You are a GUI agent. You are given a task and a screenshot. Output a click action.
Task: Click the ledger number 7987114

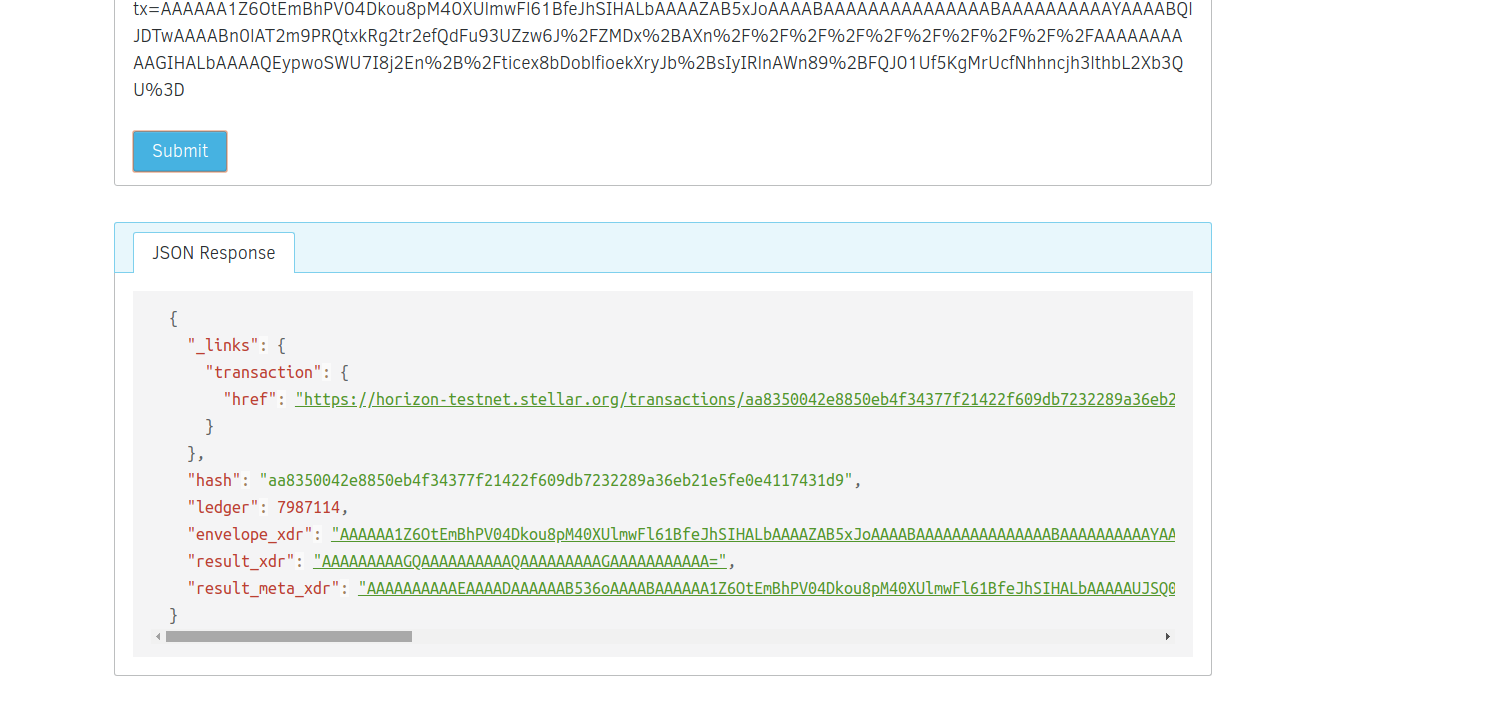(308, 507)
